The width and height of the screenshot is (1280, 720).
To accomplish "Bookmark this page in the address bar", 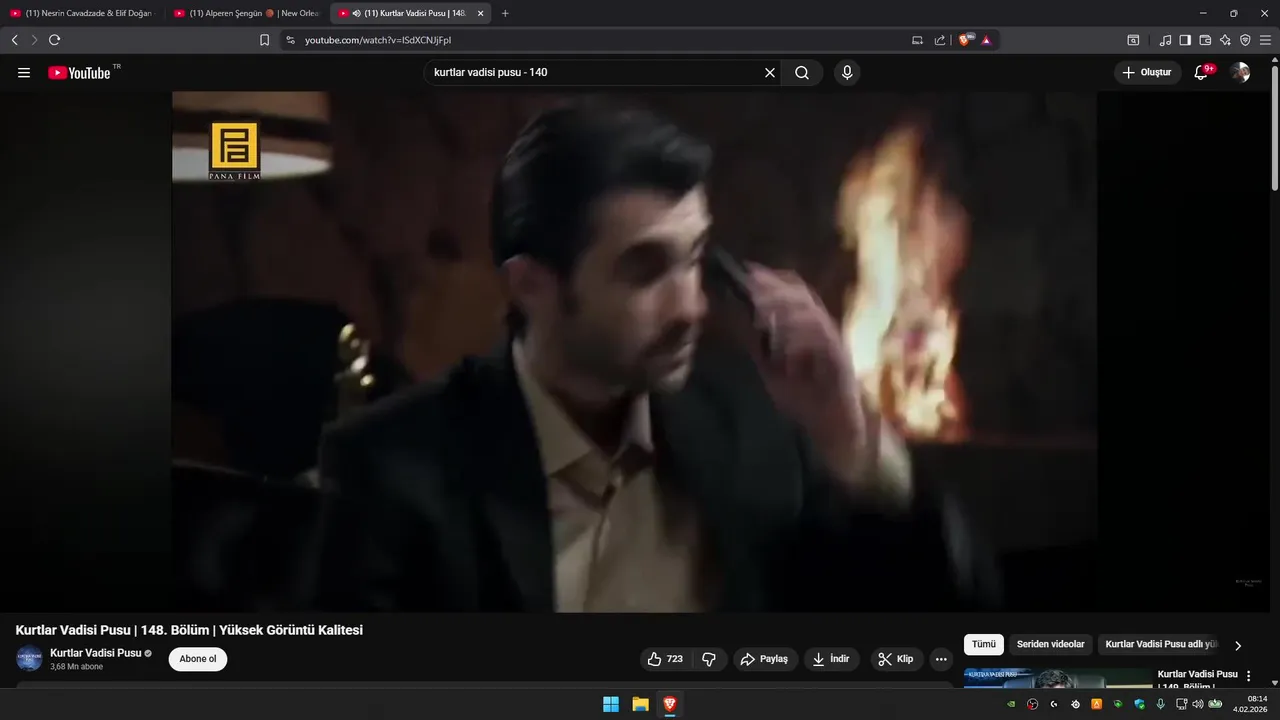I will [x=264, y=40].
